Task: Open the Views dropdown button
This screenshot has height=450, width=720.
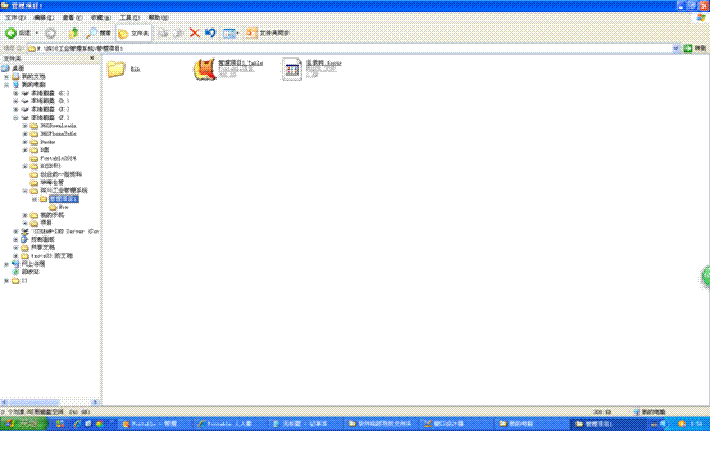Action: (231, 33)
